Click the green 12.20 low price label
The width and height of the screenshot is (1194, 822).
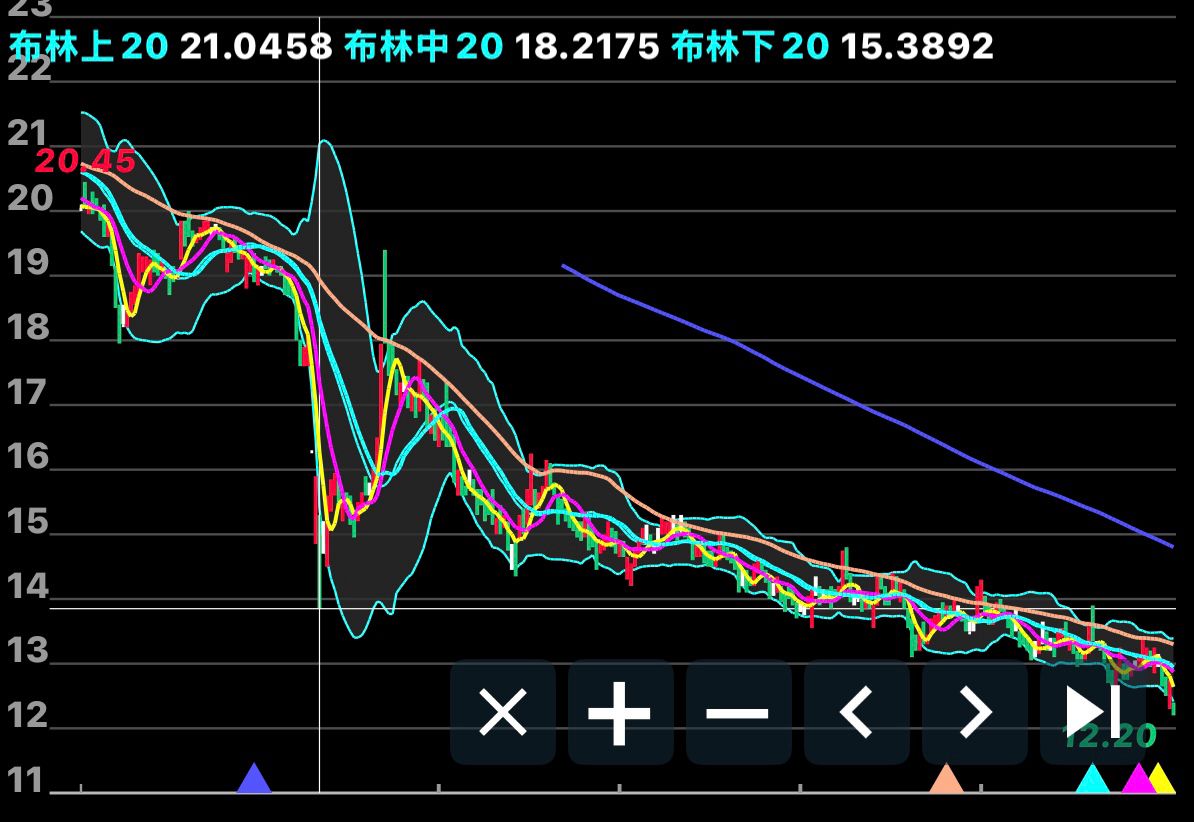[1109, 737]
